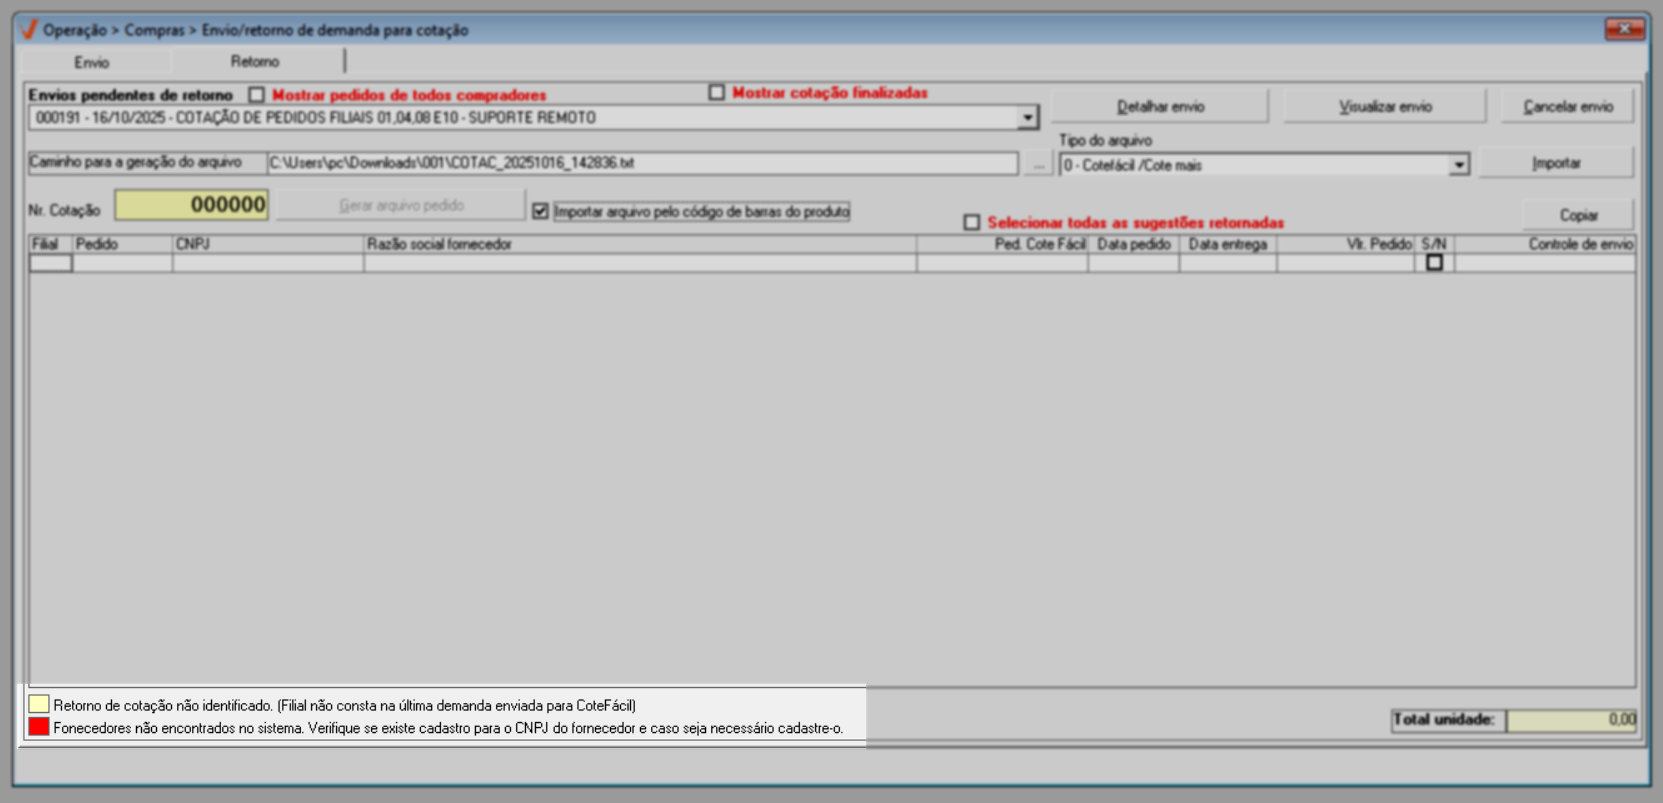Click the S/N column header
1663x803 pixels.
tap(1434, 244)
